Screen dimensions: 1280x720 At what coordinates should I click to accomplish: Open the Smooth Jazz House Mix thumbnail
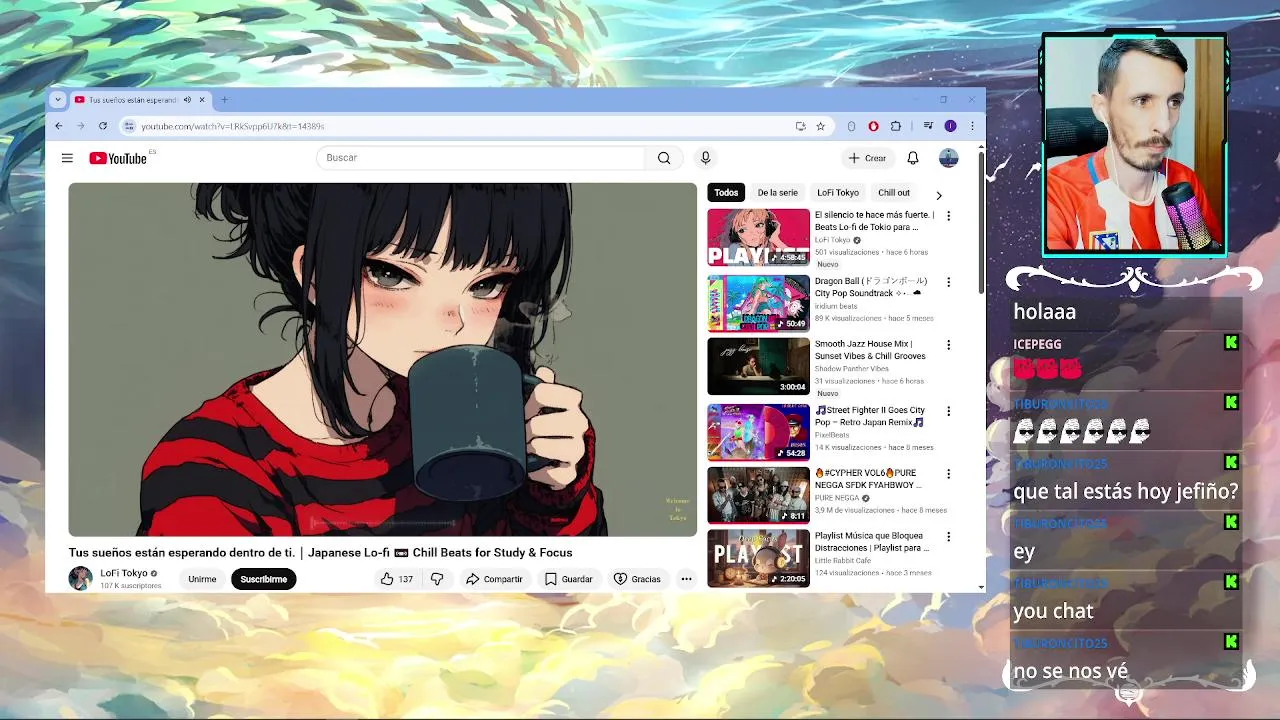pos(758,366)
